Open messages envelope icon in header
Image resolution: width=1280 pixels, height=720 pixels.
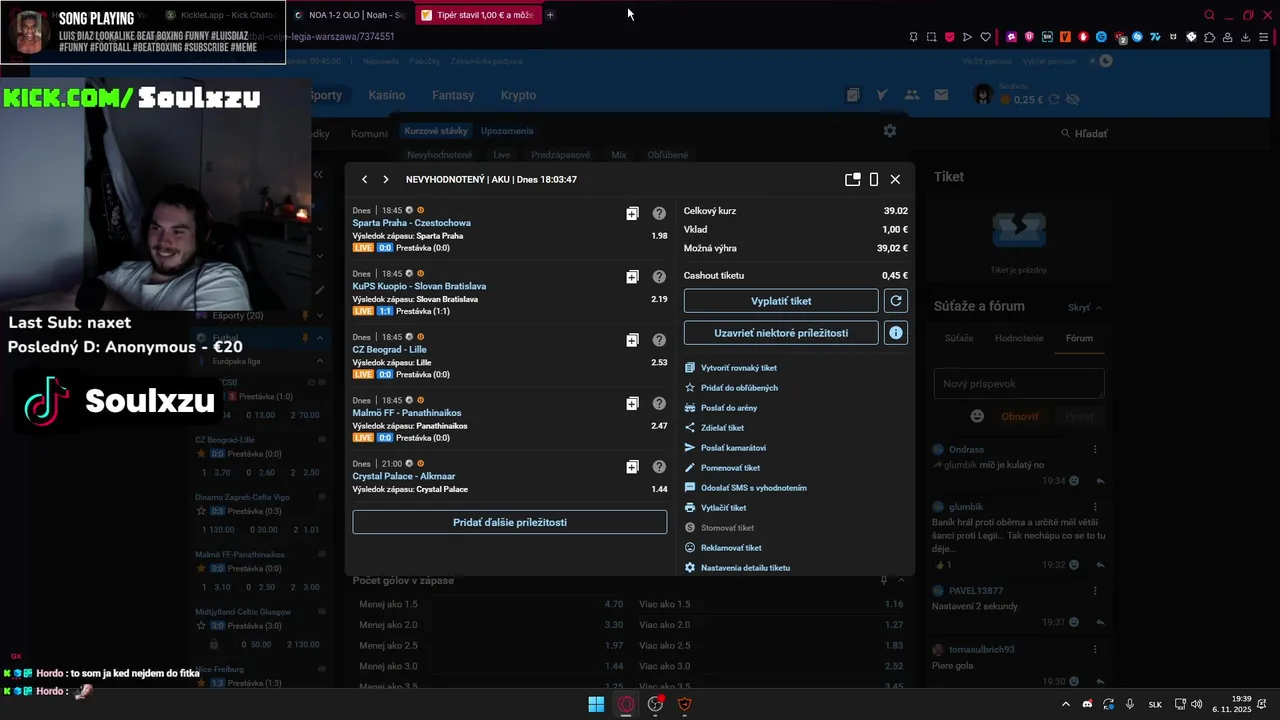point(941,95)
